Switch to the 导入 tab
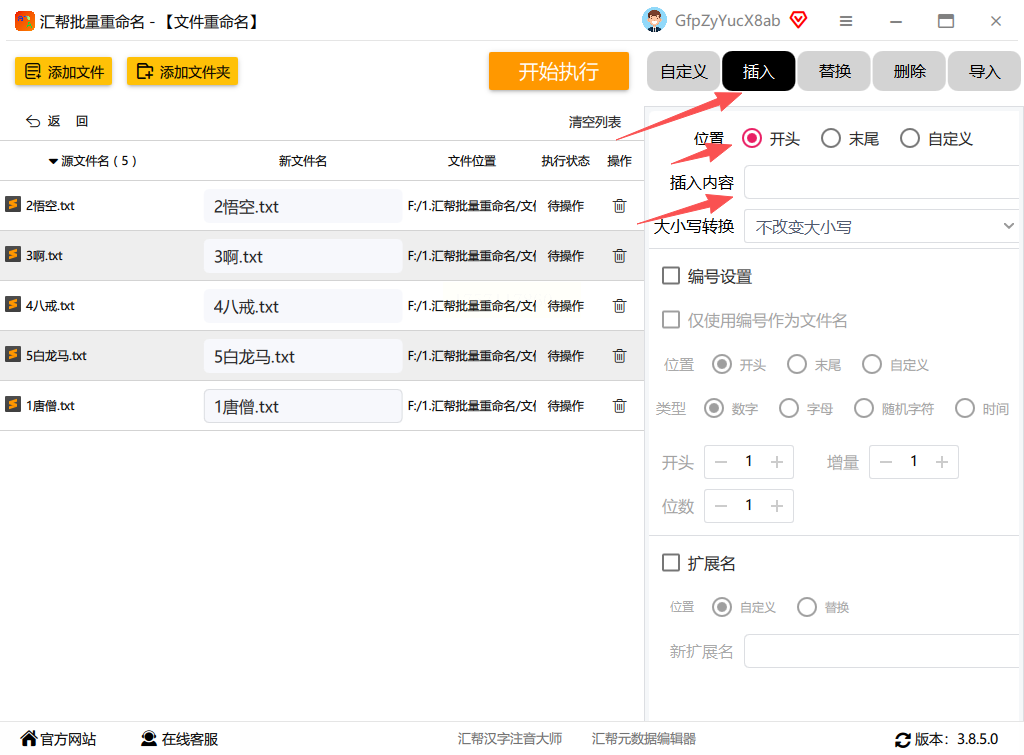The height and width of the screenshot is (755, 1024). click(x=984, y=71)
